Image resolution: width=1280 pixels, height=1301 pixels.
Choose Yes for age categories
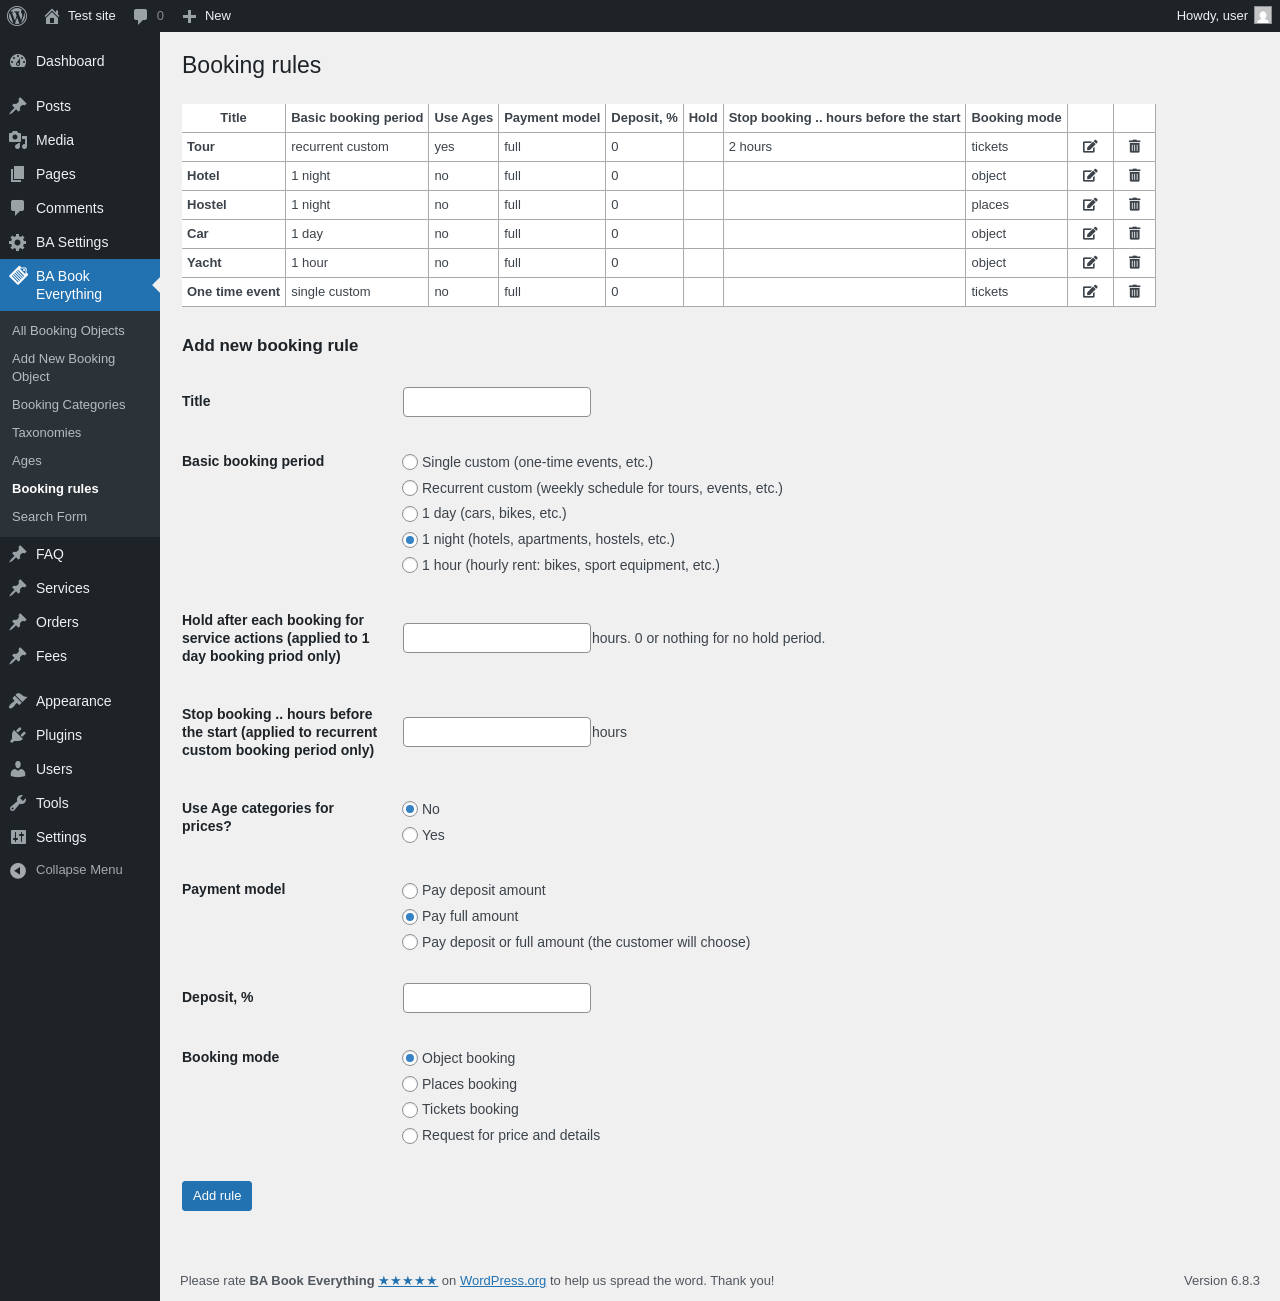[x=410, y=835]
